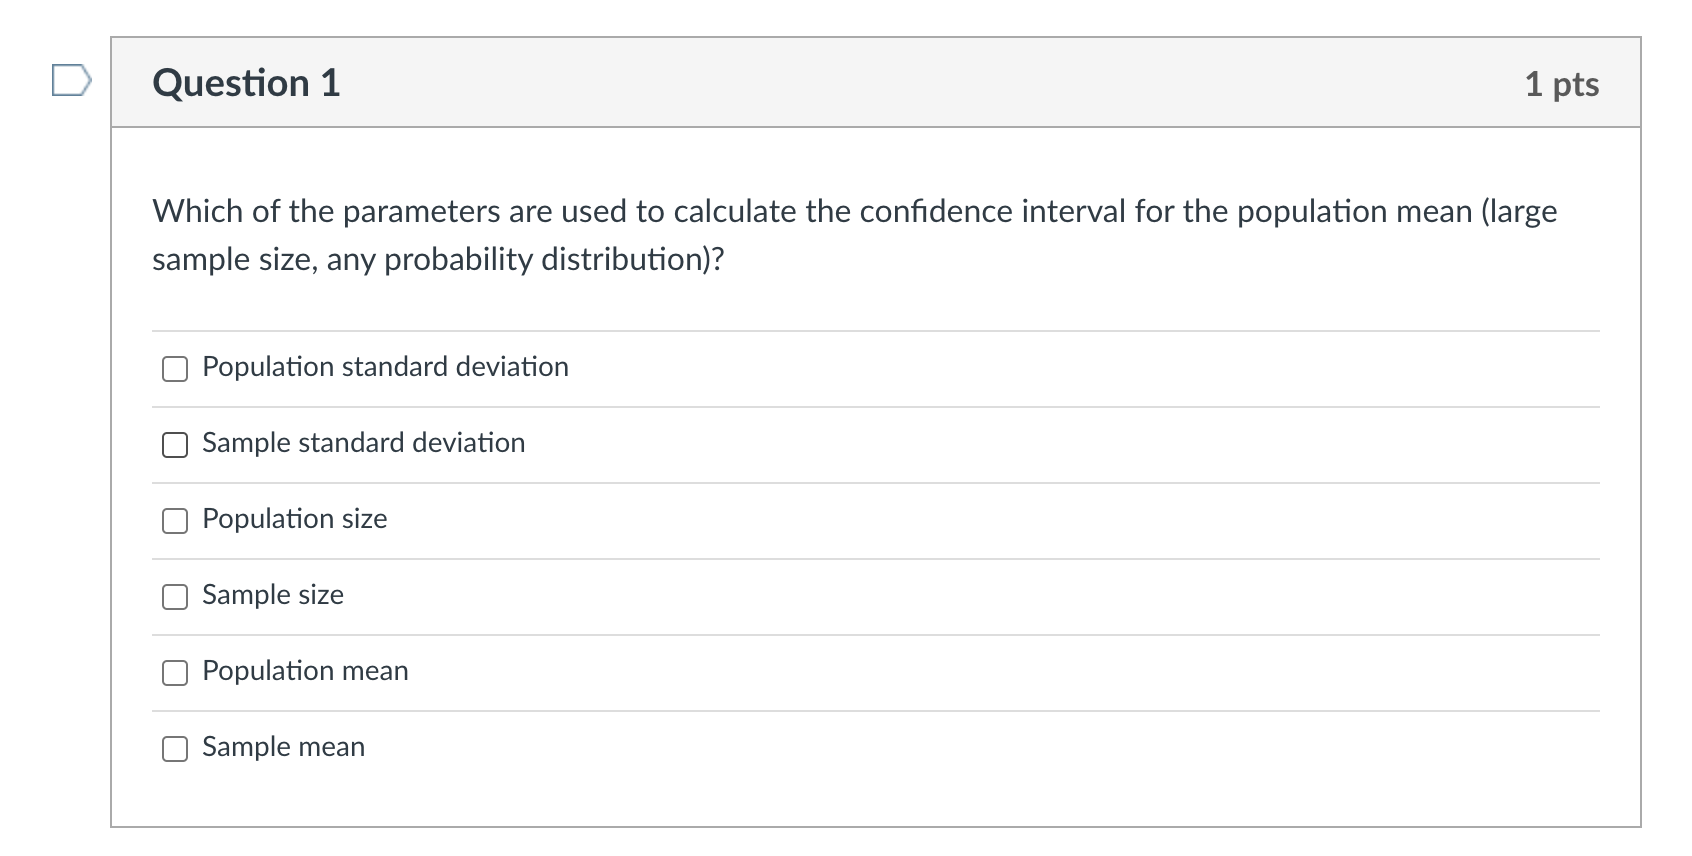1692x856 pixels.
Task: Tick the Sample standard deviation checkbox
Action: (175, 445)
